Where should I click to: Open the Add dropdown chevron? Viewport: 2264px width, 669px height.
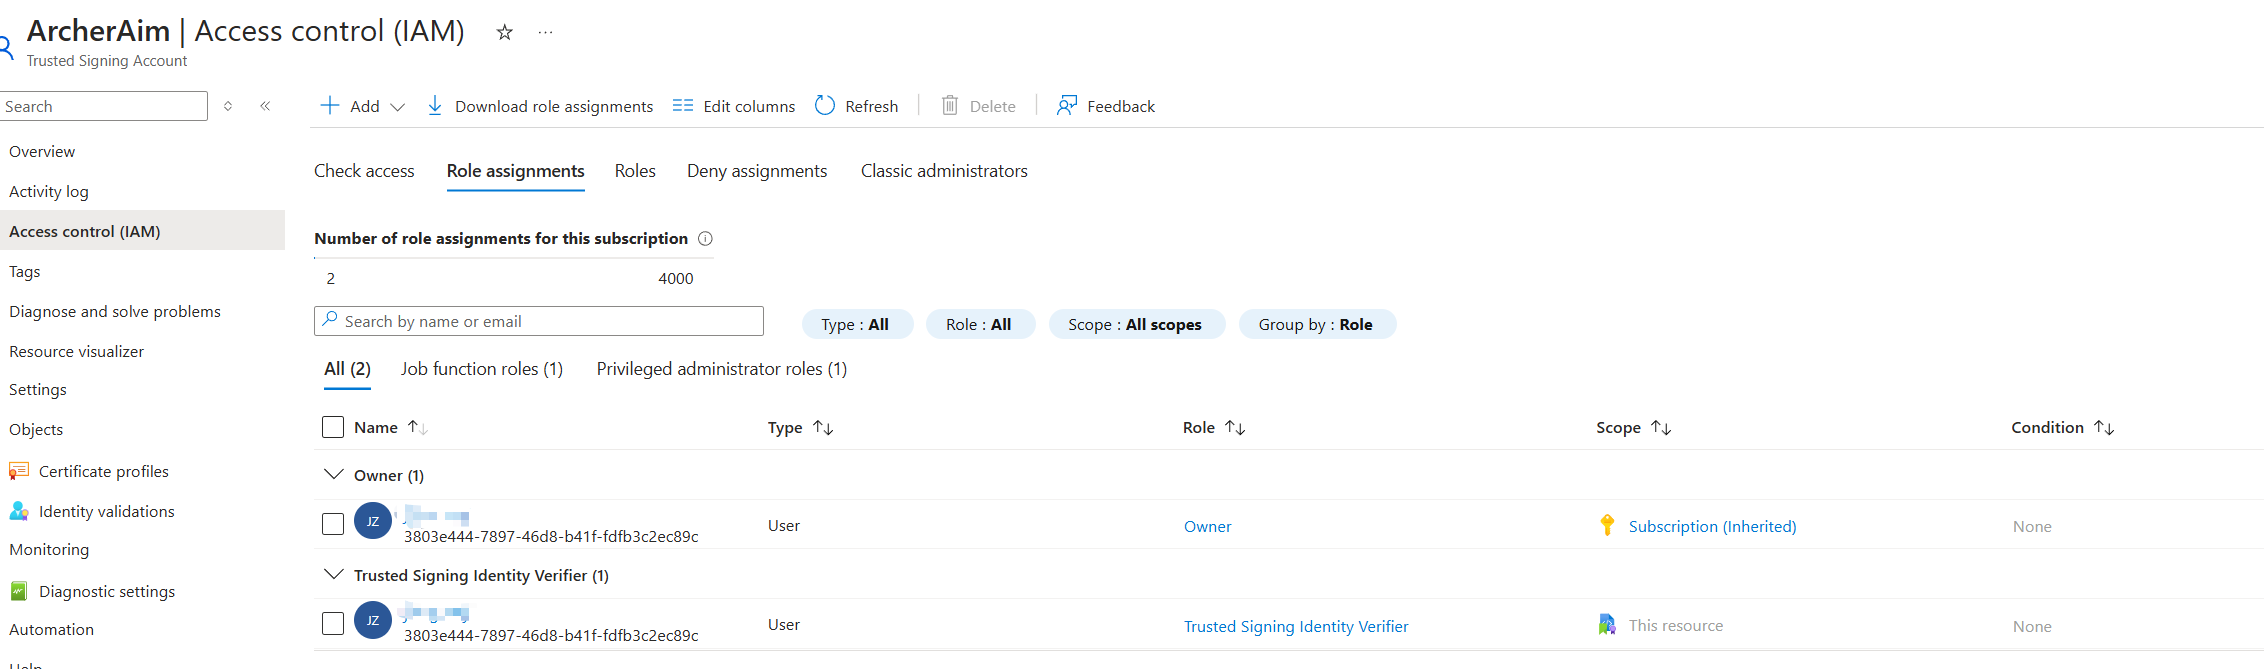[397, 107]
